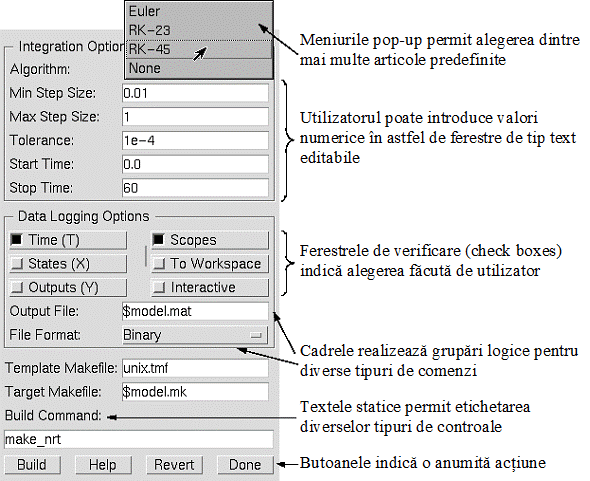Click the Stop Time field

point(195,188)
